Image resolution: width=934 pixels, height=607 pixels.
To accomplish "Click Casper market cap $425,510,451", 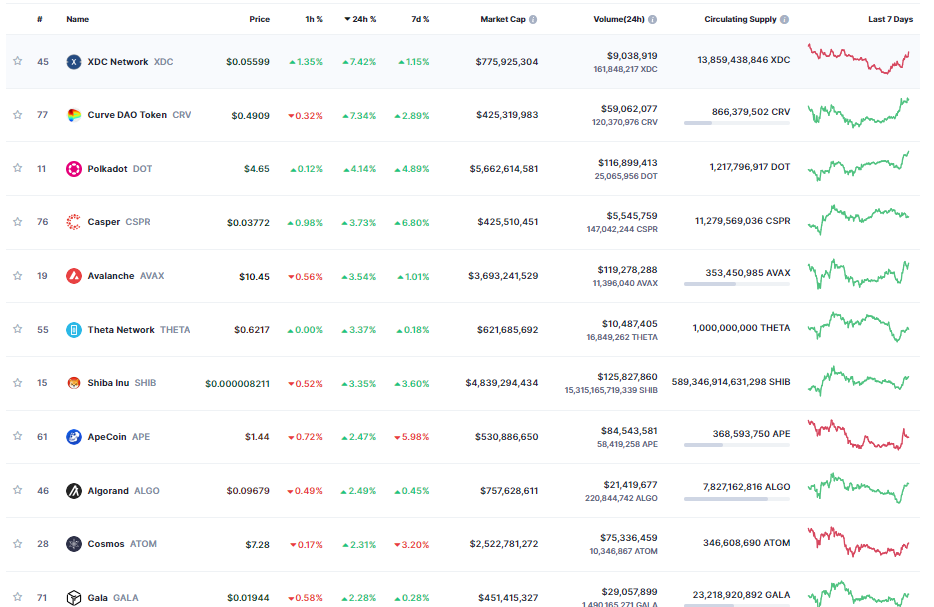I will pos(508,222).
